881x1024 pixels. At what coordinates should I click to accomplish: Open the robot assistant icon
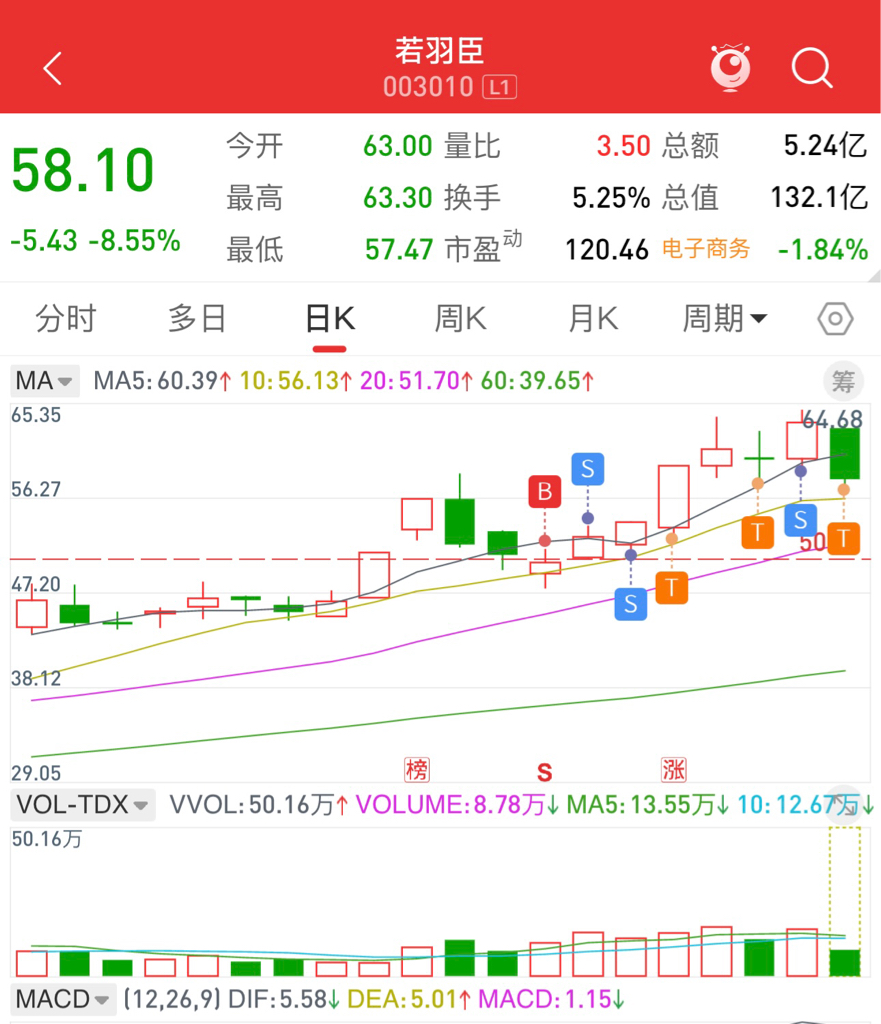pyautogui.click(x=731, y=67)
